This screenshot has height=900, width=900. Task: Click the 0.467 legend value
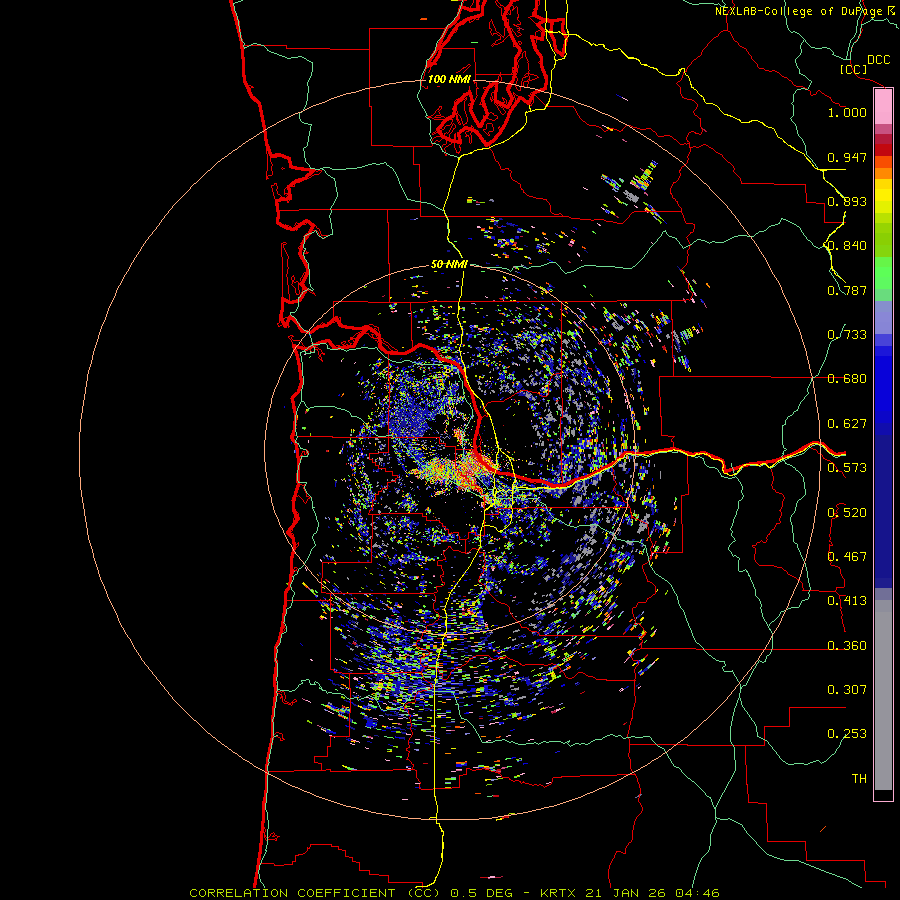(847, 557)
